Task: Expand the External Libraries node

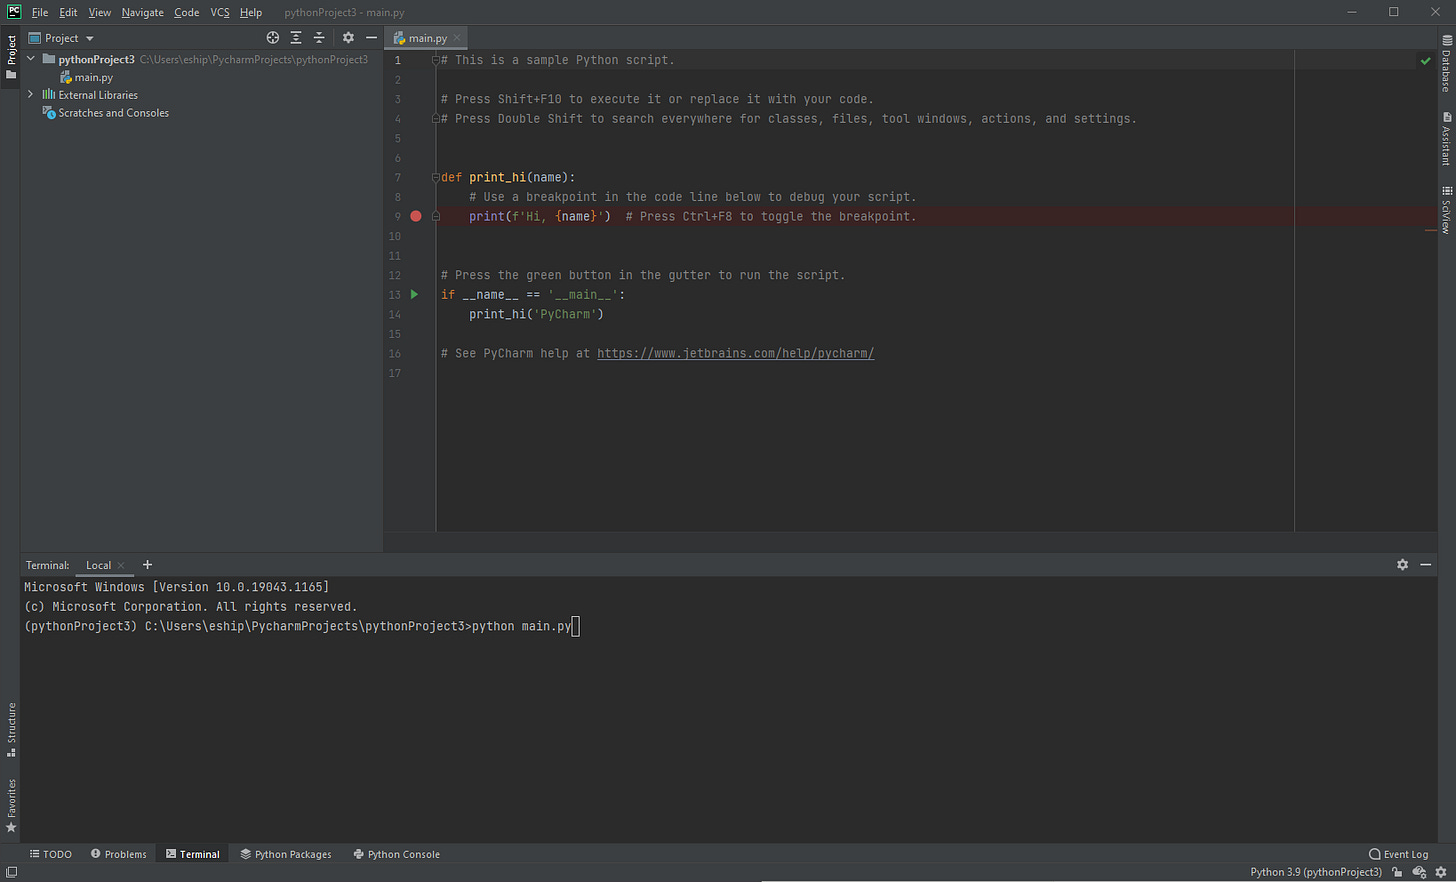Action: [x=31, y=95]
